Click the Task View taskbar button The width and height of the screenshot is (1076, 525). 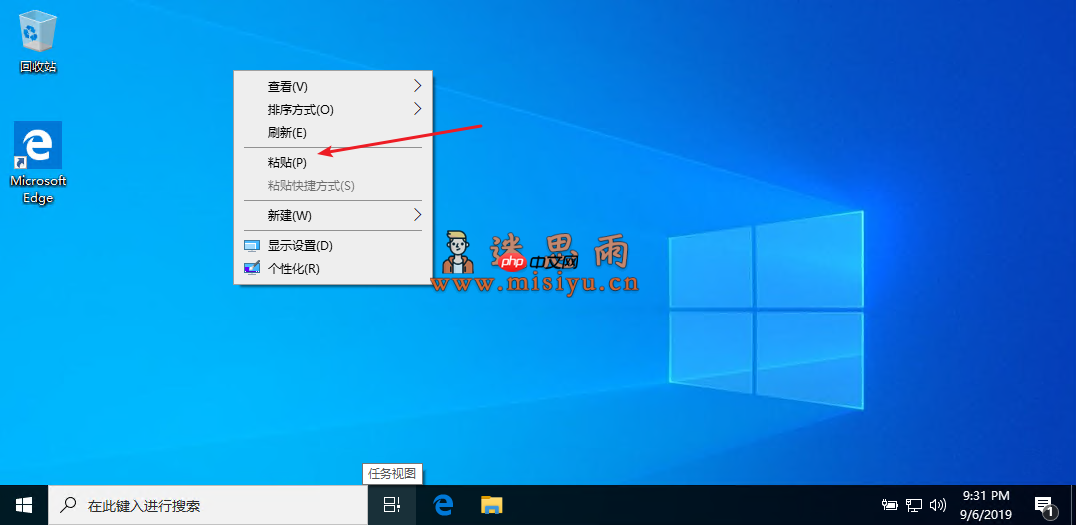392,506
